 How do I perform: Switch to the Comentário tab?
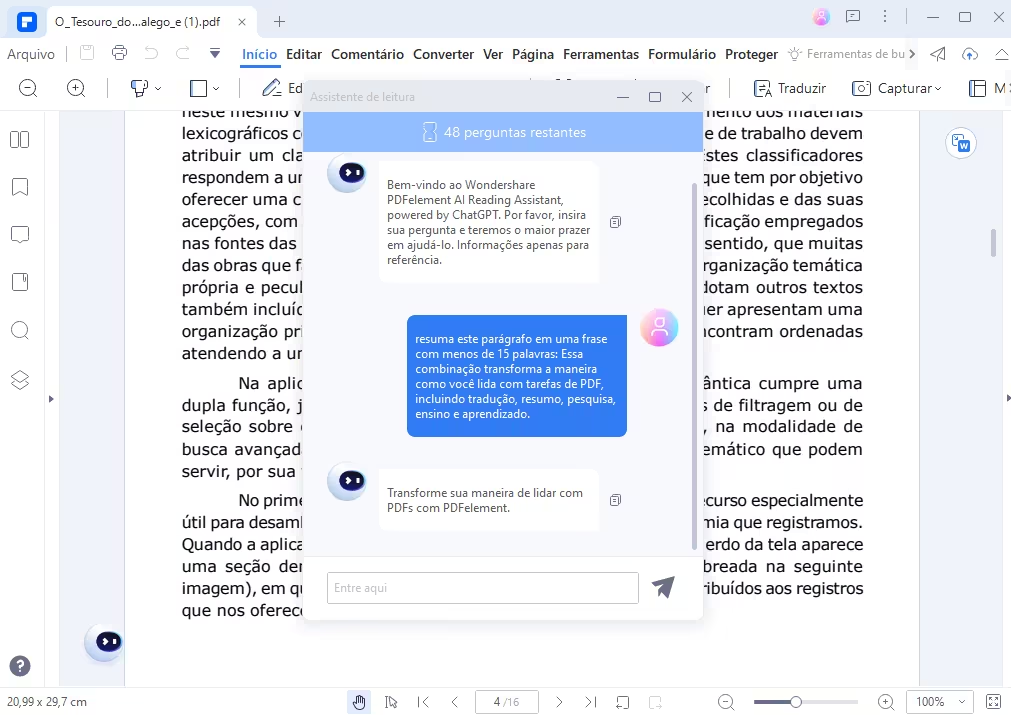(368, 54)
